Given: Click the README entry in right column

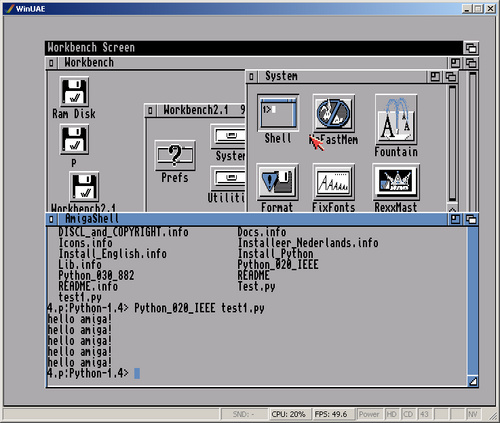Looking at the screenshot, I should tap(253, 275).
